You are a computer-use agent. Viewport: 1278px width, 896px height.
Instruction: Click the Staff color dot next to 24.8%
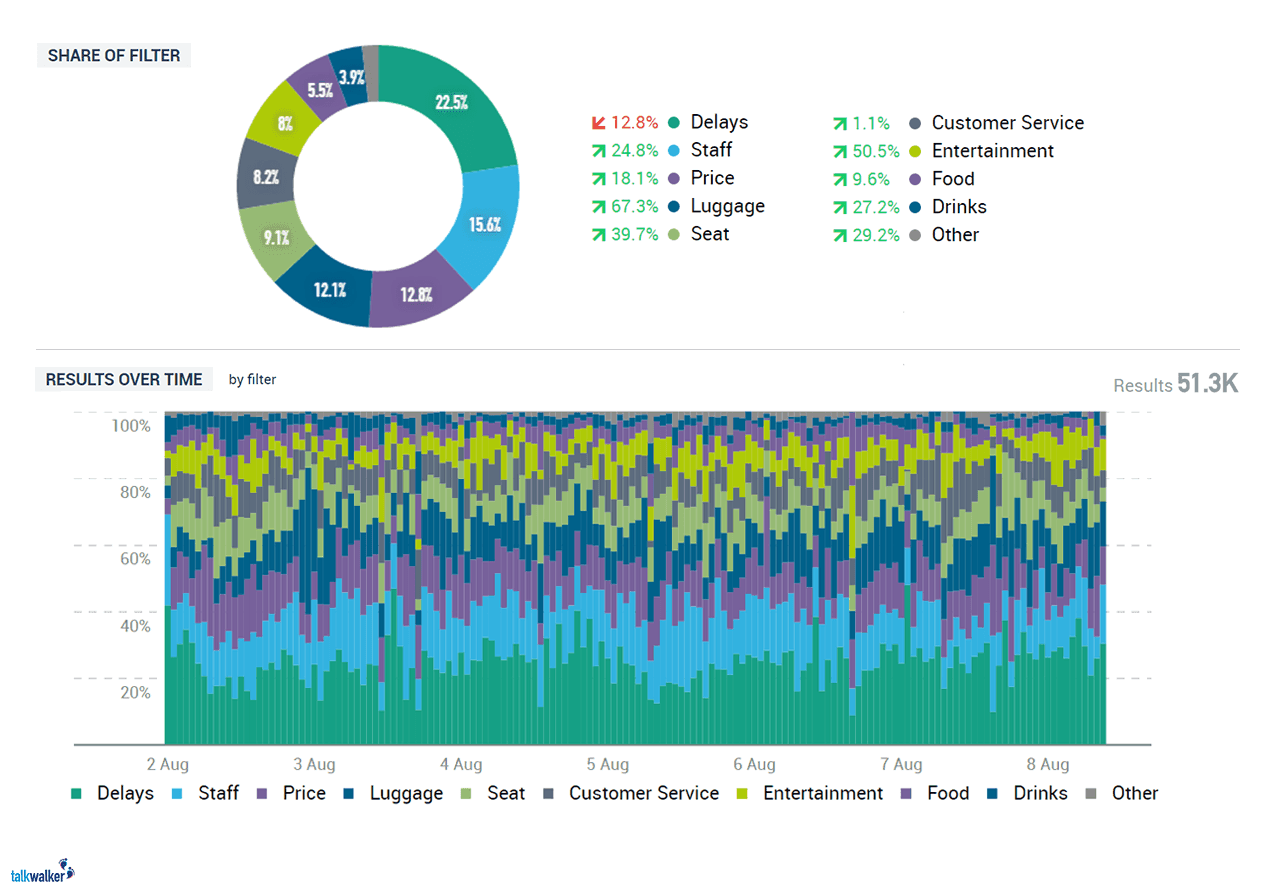point(674,150)
